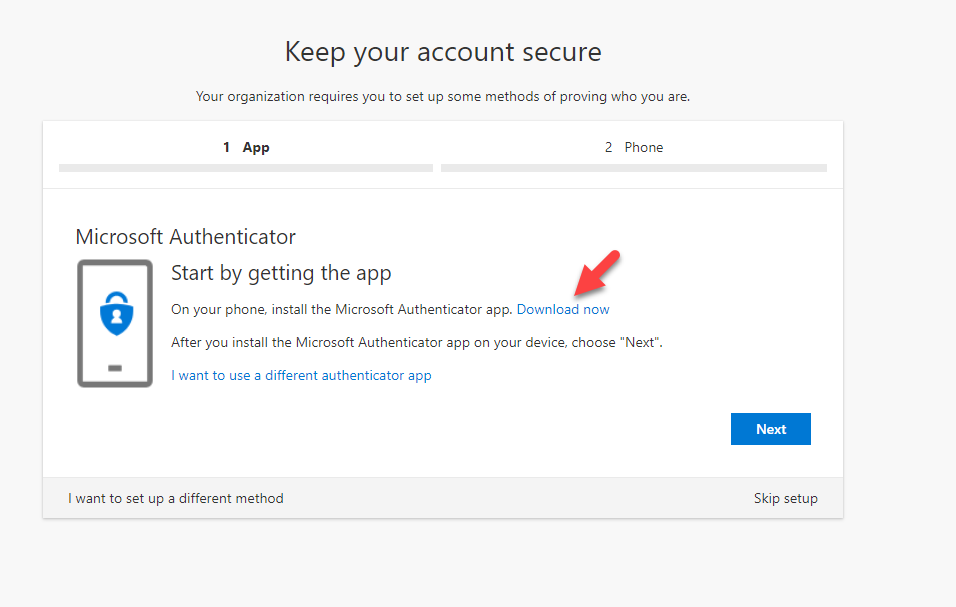Click the 'Keep your account secure' heading

click(x=443, y=52)
